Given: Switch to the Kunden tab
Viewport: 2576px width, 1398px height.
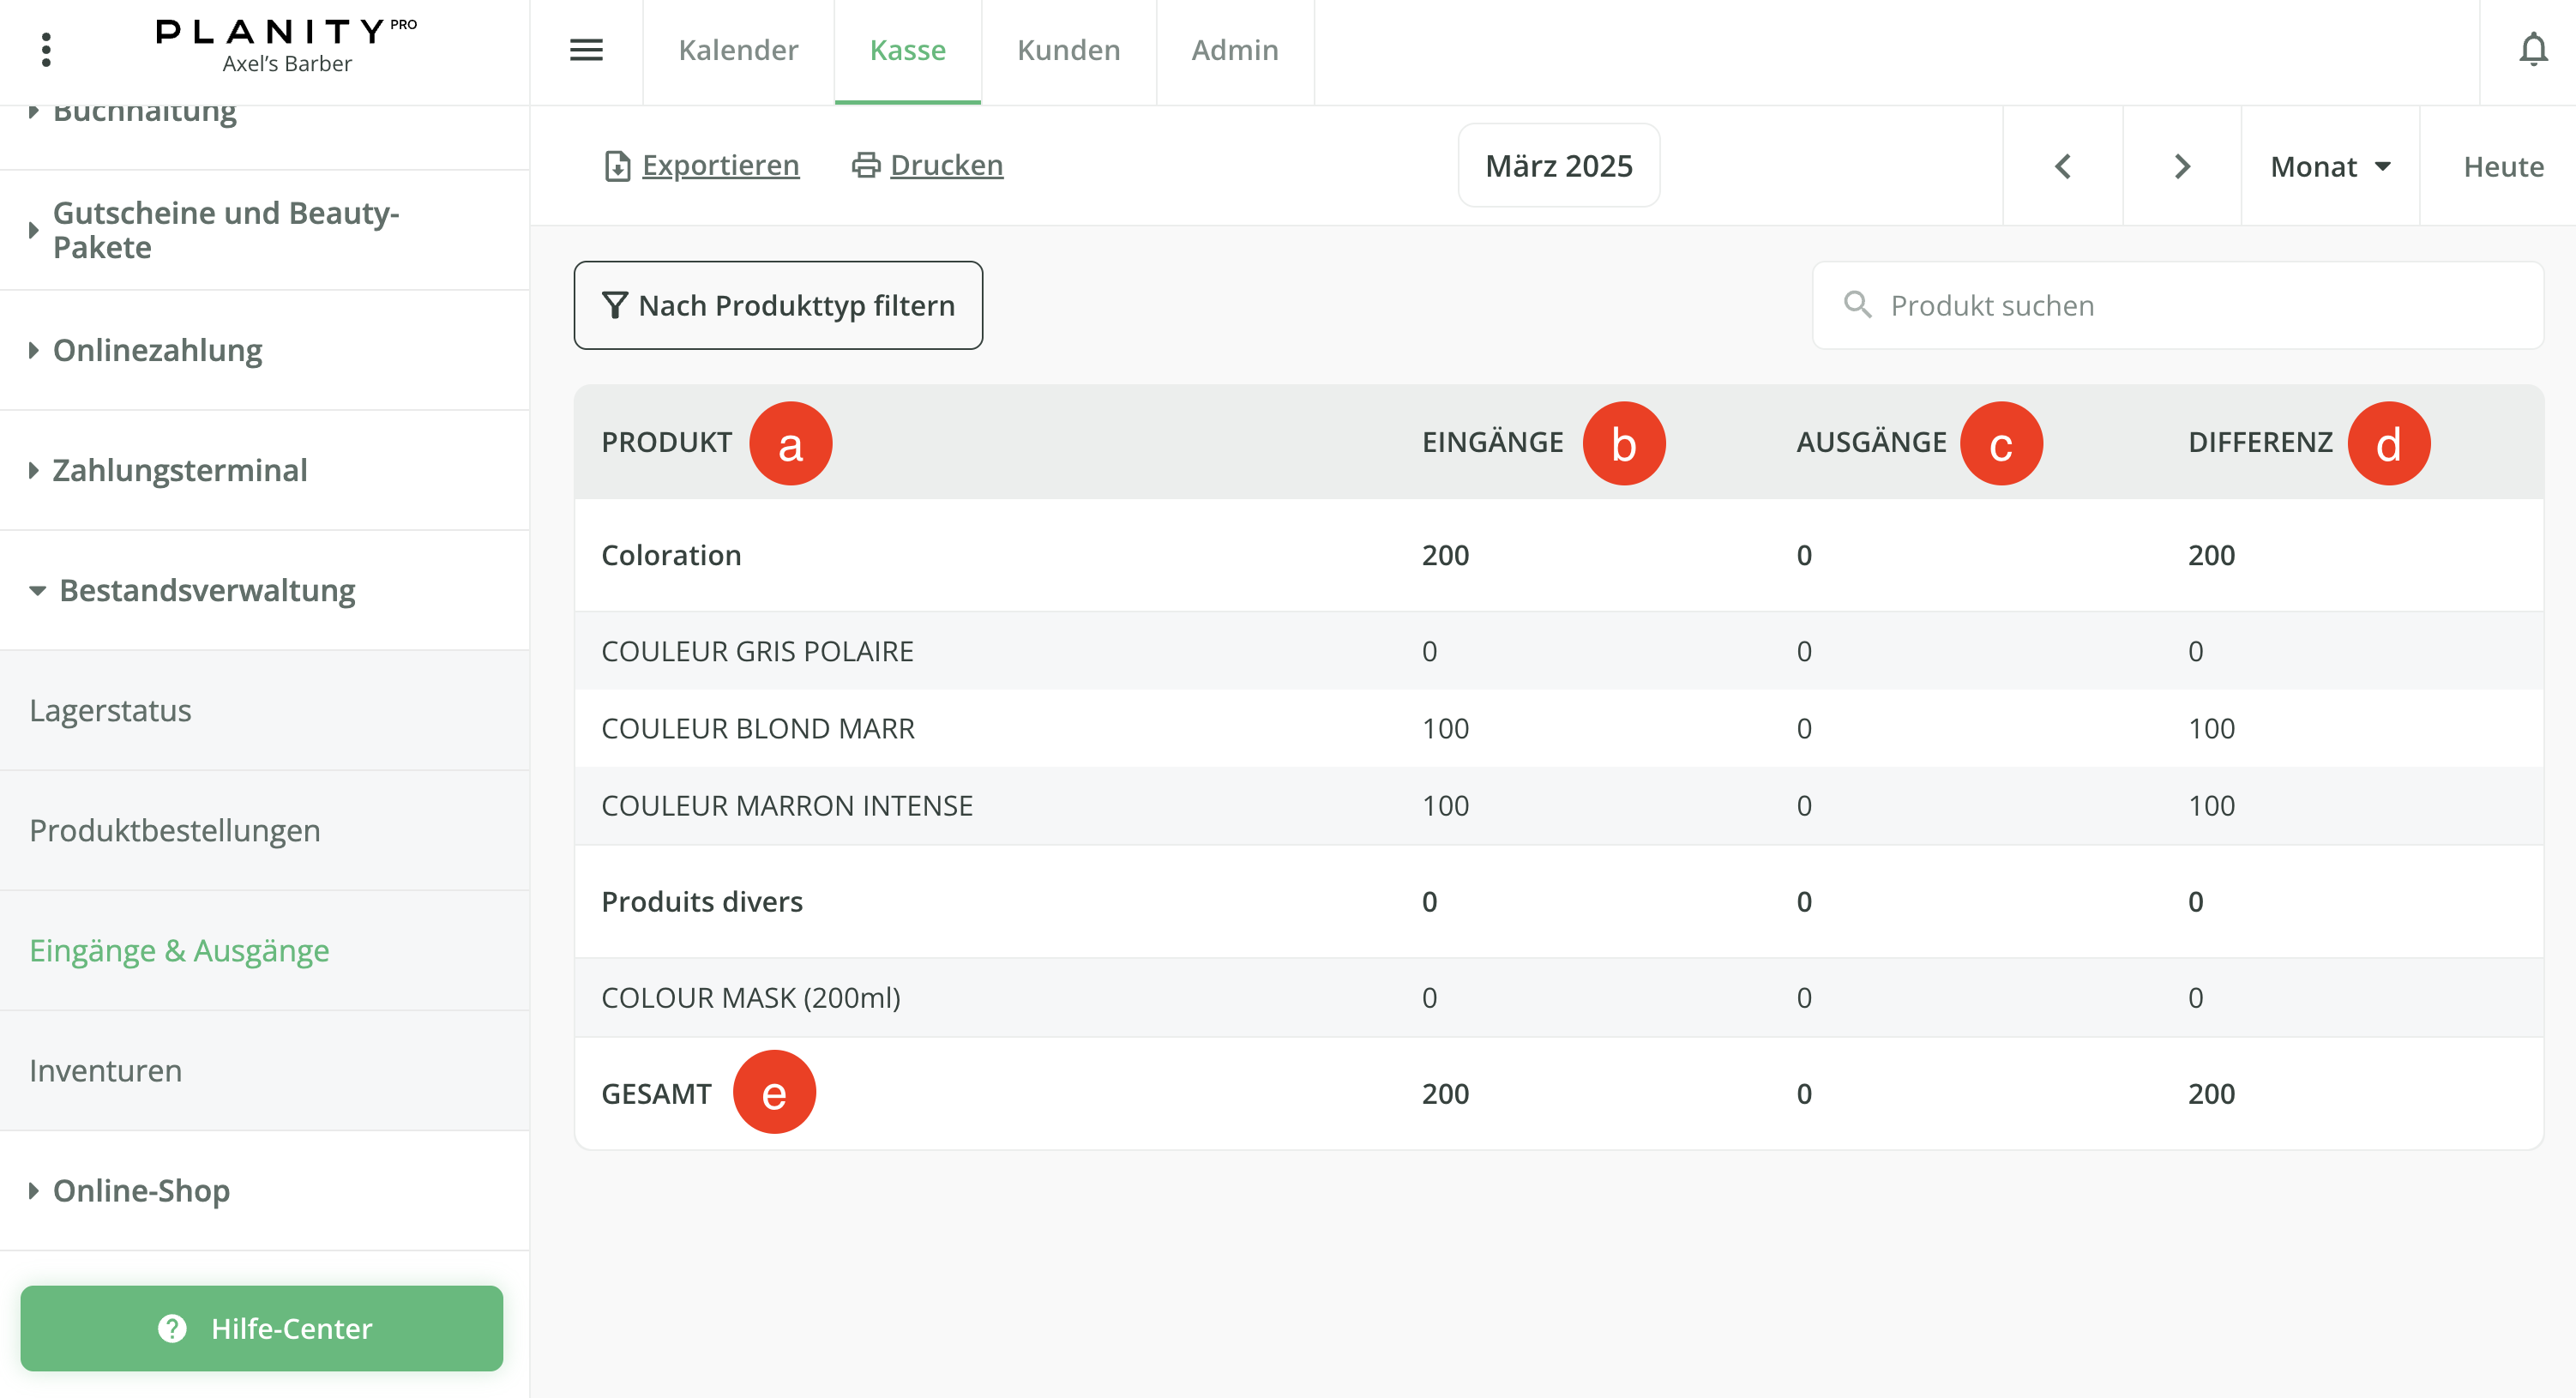Looking at the screenshot, I should [1068, 50].
